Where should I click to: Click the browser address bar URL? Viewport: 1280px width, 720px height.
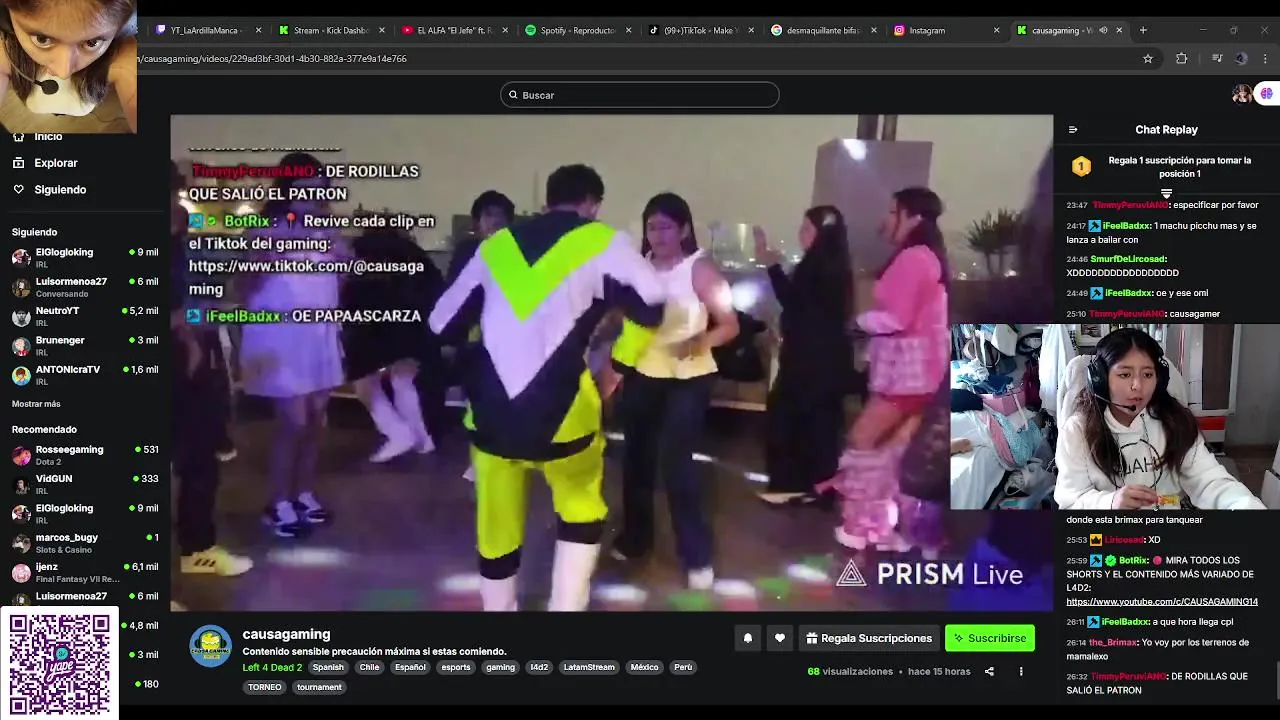point(272,59)
